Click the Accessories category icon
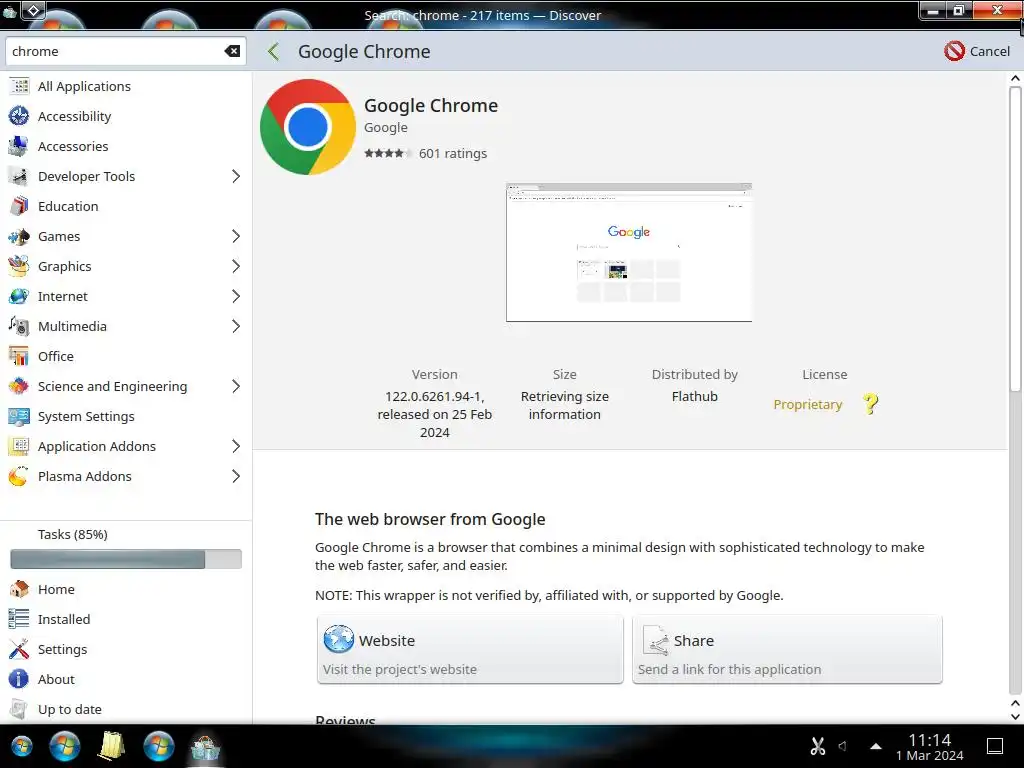The width and height of the screenshot is (1024, 768). [x=19, y=146]
